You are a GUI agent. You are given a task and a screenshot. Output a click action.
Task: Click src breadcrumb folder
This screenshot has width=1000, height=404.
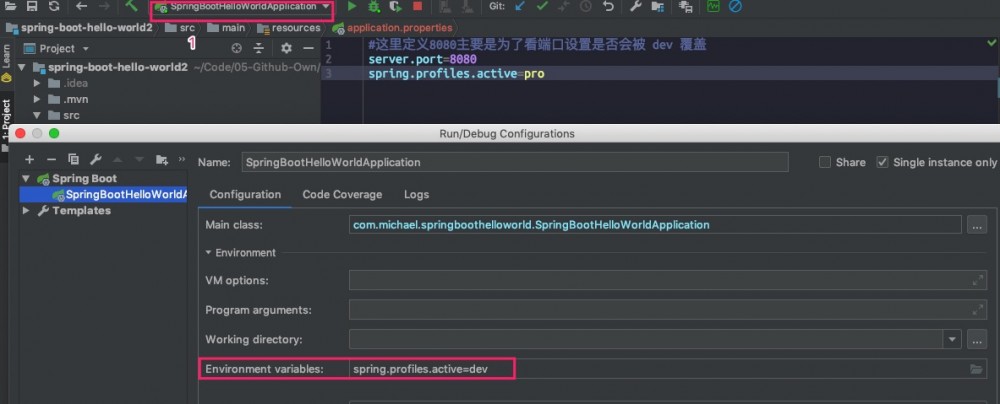coord(180,28)
